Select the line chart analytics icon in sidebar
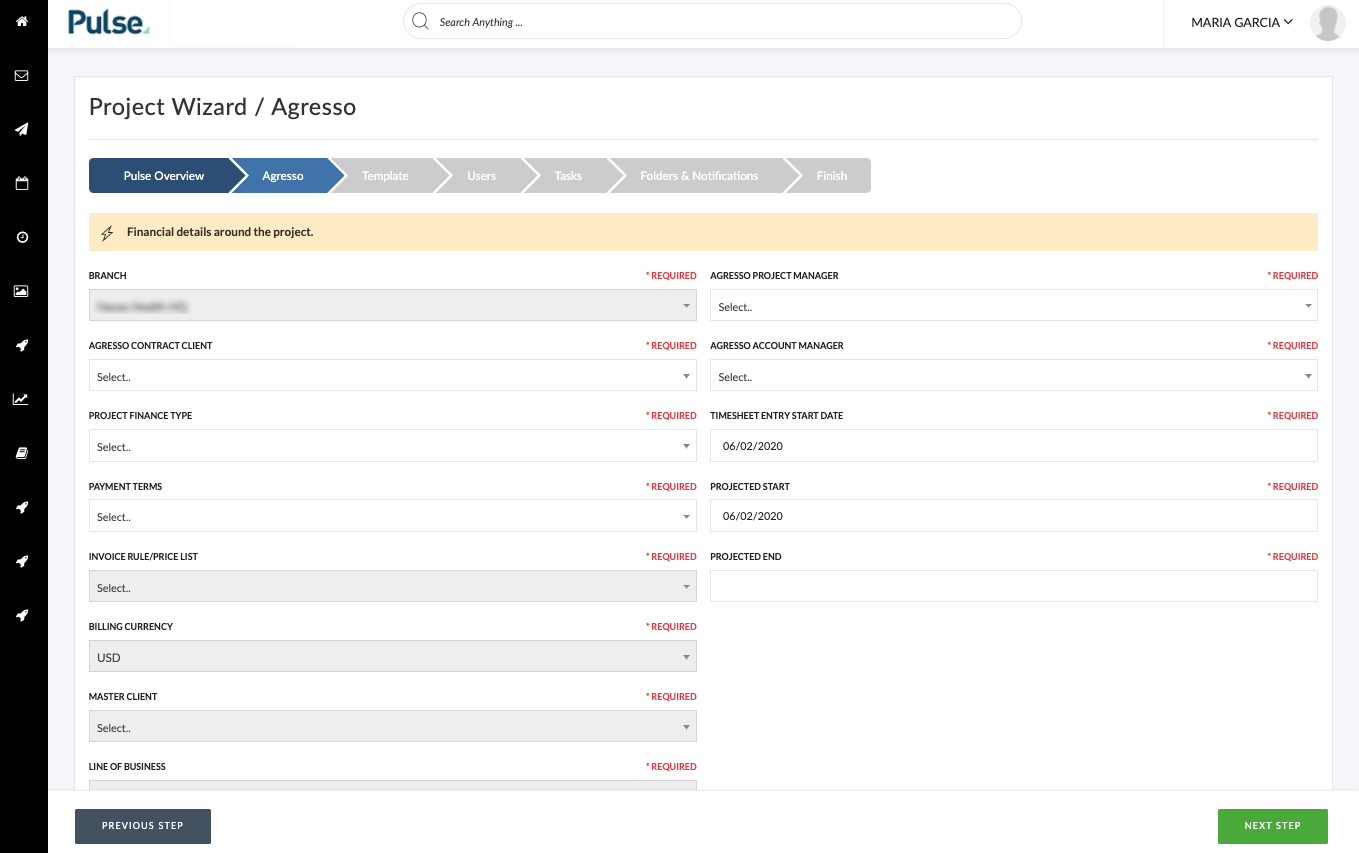This screenshot has width=1359, height=853. click(20, 399)
